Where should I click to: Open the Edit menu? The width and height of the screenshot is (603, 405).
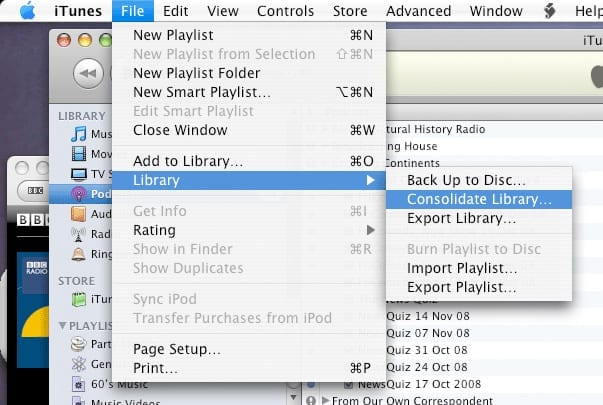tap(175, 11)
